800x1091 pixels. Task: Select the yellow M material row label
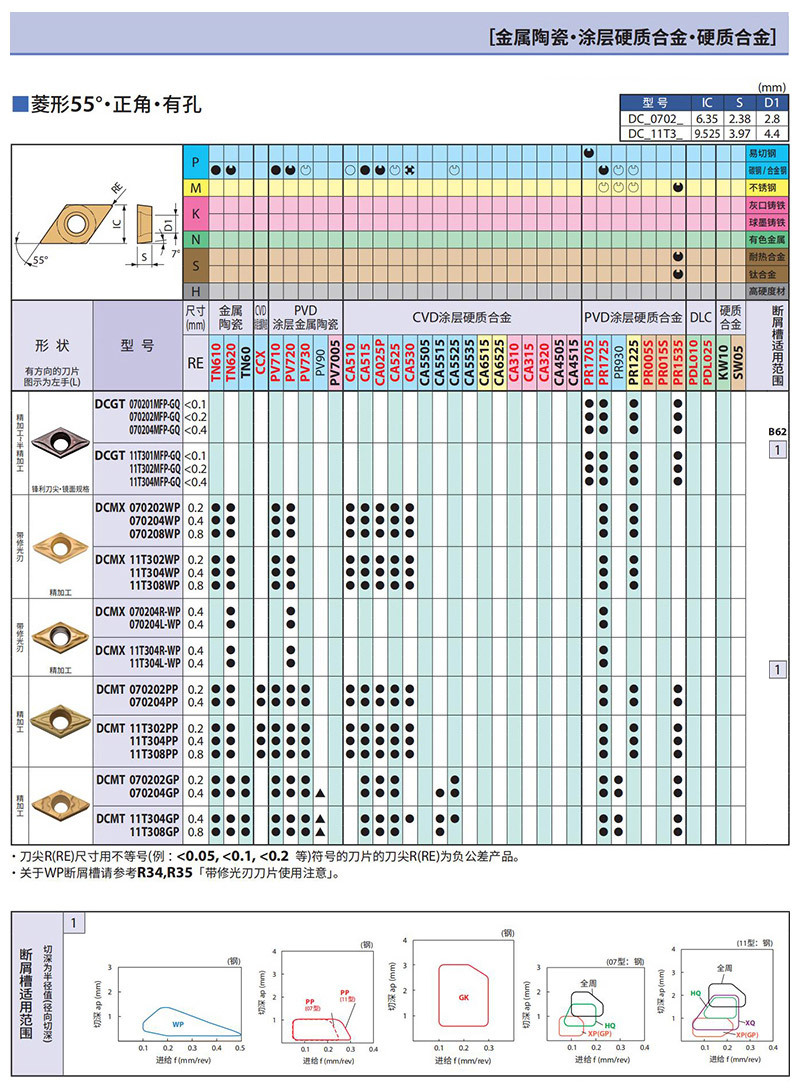click(x=195, y=188)
